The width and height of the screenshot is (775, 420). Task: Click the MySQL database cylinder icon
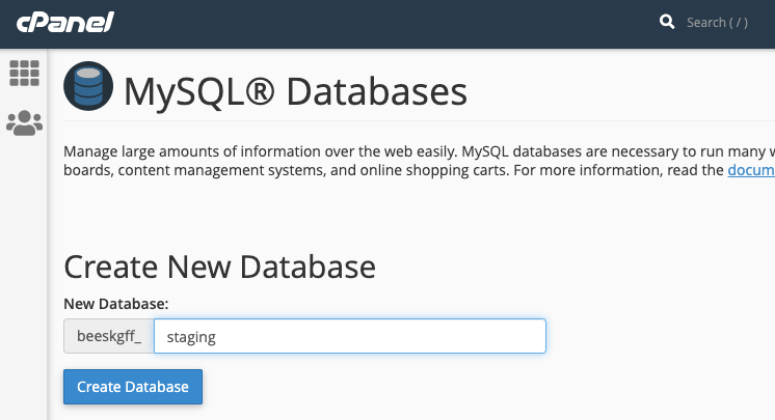(88, 86)
